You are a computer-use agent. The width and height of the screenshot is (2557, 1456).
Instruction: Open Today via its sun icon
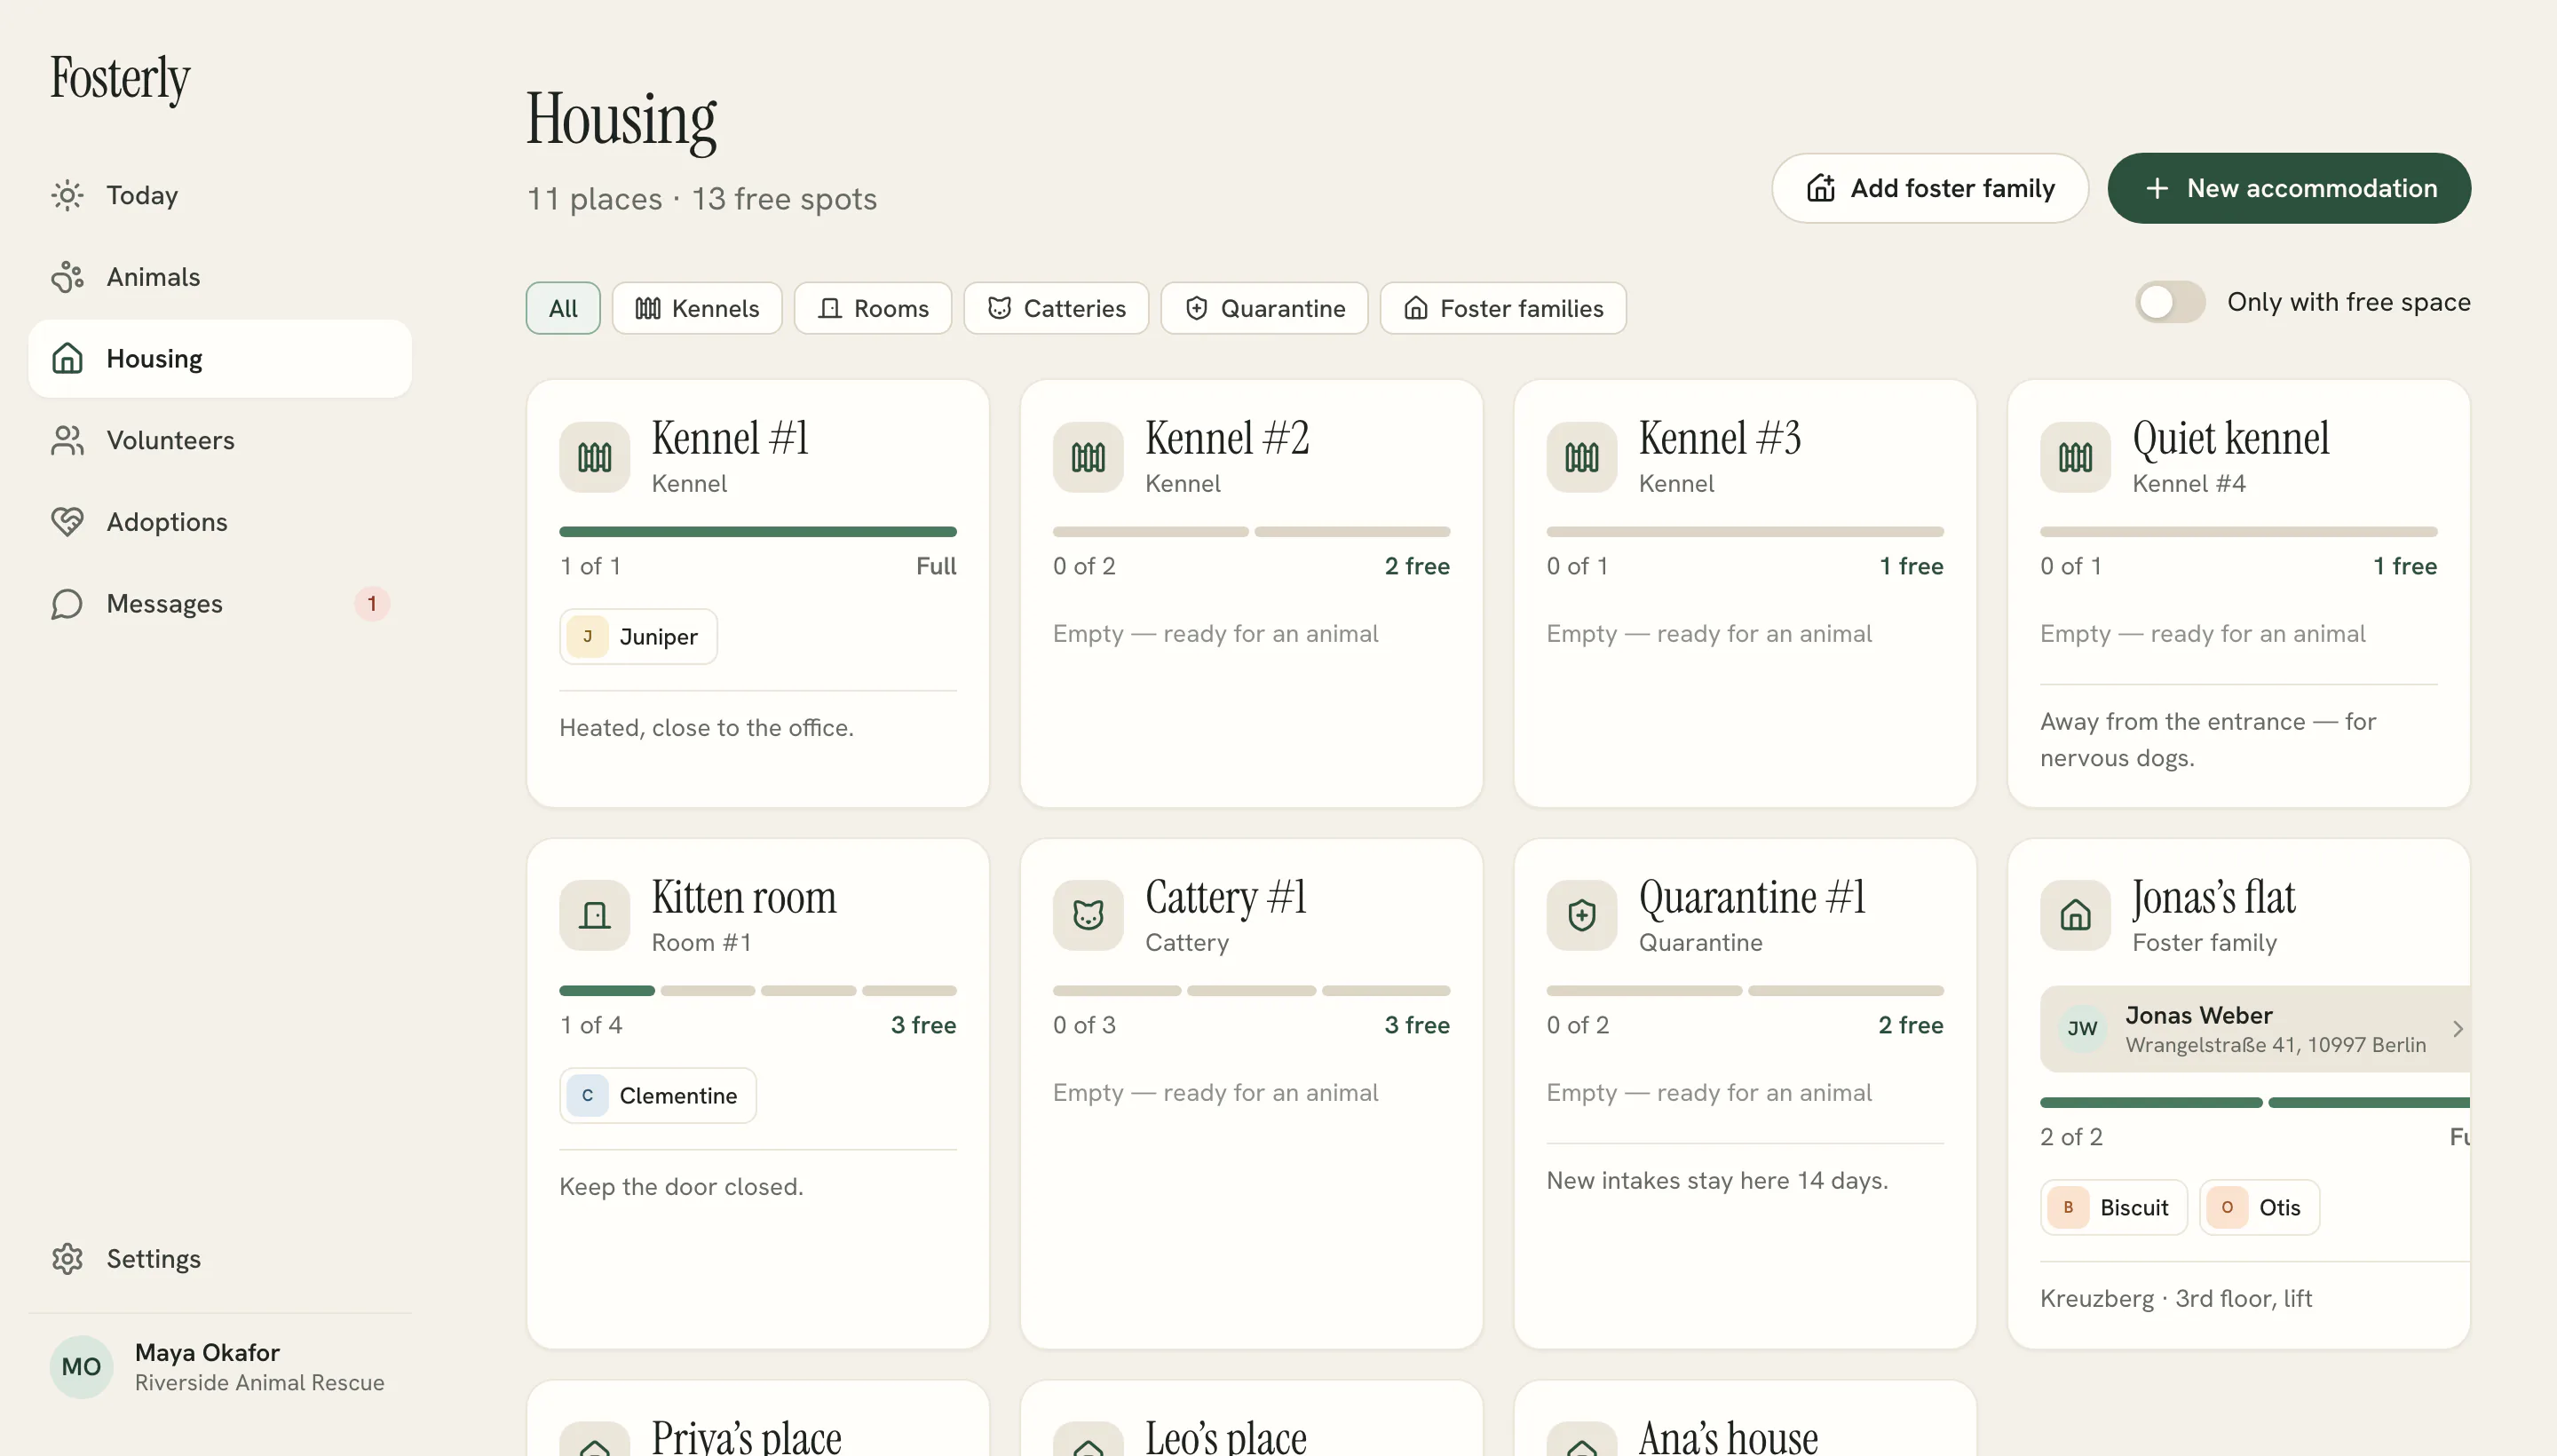tap(67, 195)
